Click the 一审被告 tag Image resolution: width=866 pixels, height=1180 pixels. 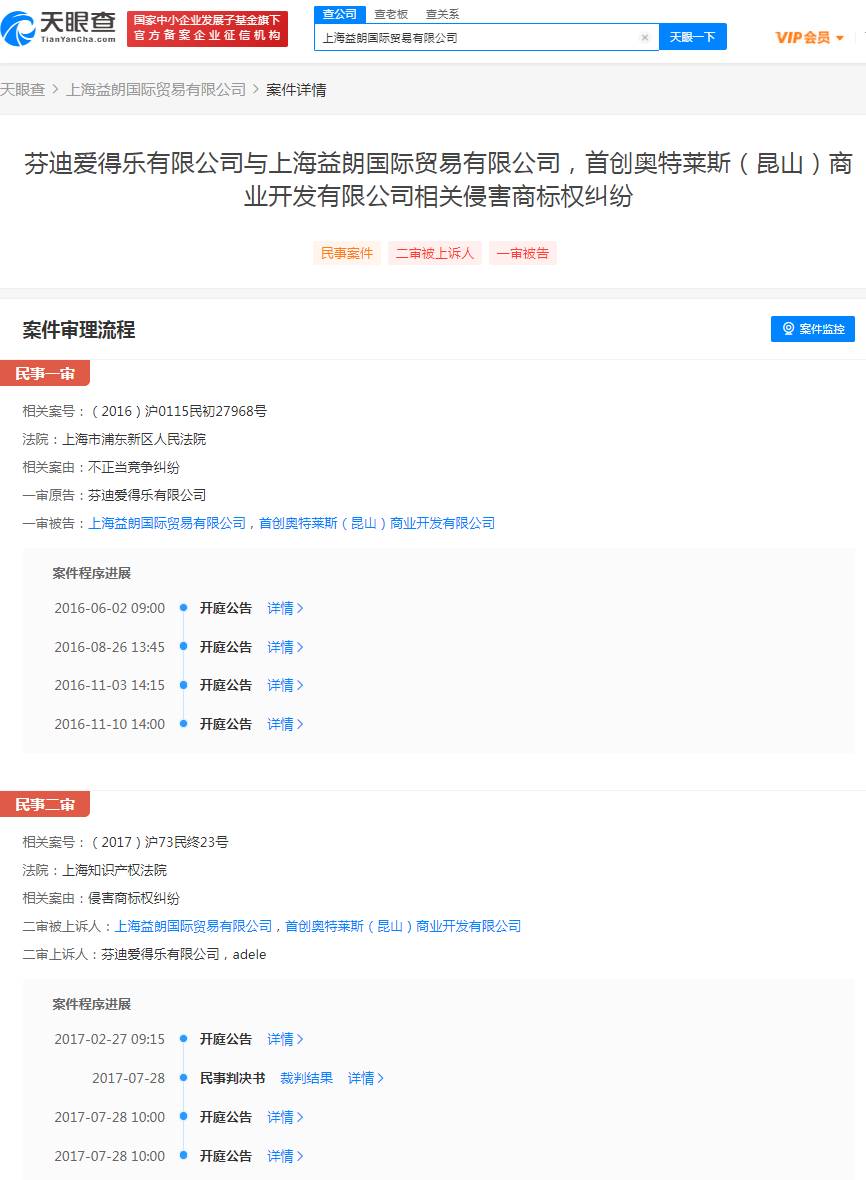click(523, 254)
